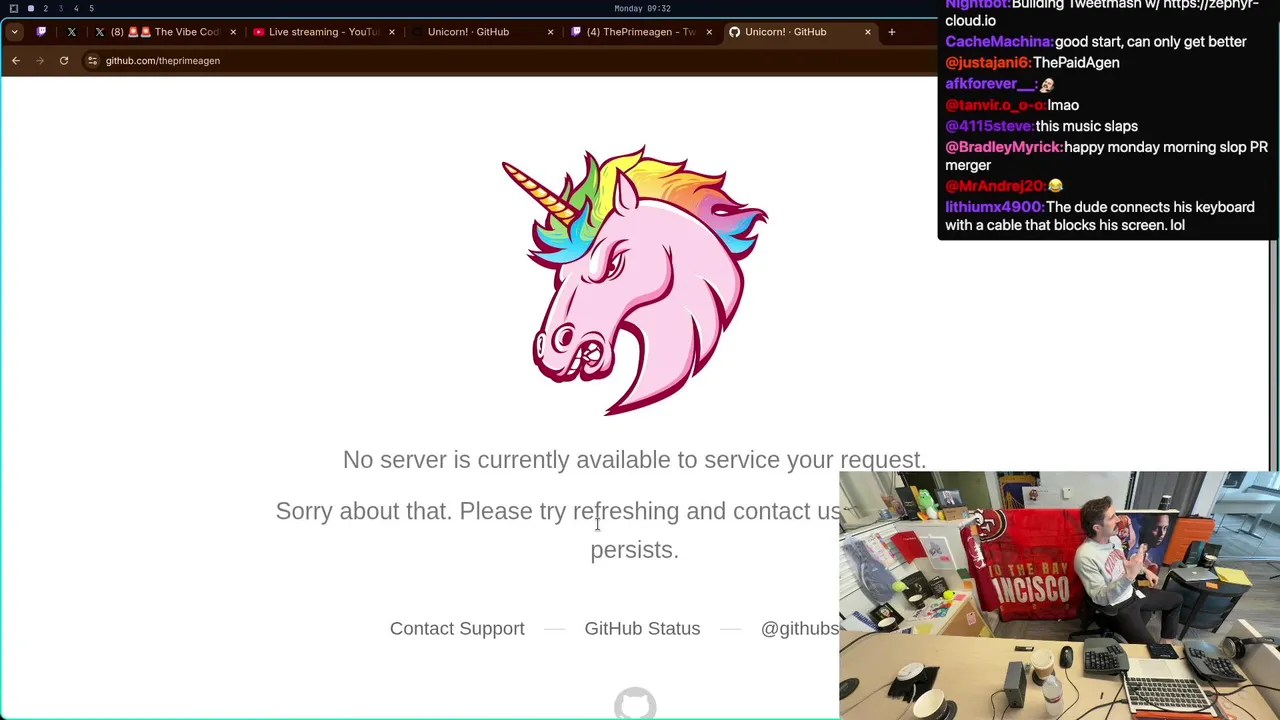Switch to the pinned Twitch tab

coord(41,32)
